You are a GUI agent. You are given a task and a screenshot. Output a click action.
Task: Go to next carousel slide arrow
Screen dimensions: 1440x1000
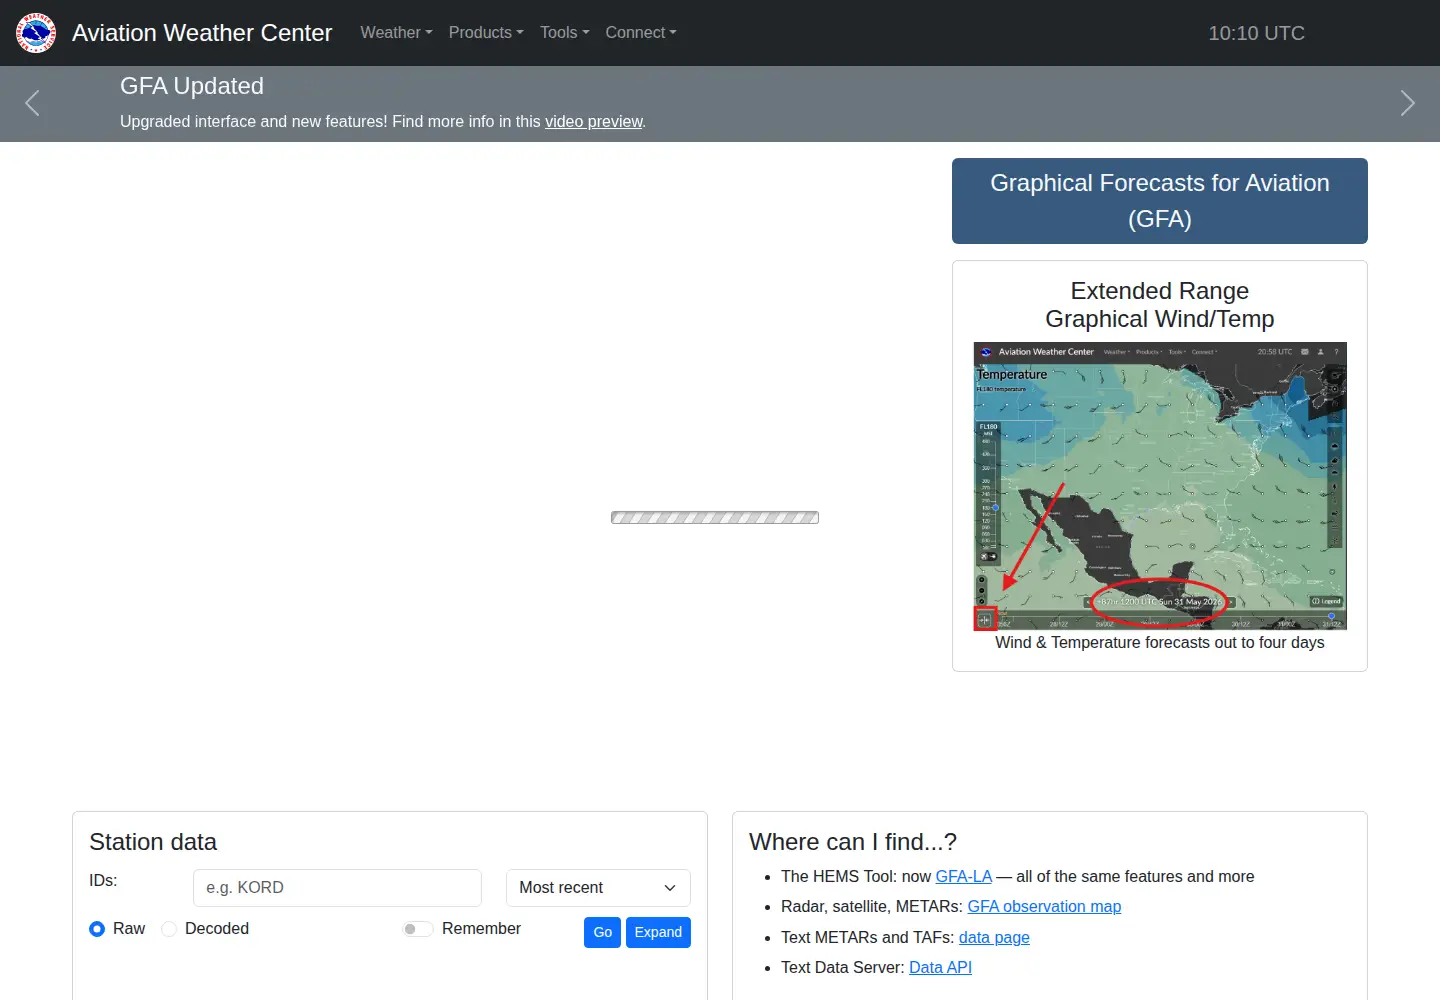pos(1407,103)
